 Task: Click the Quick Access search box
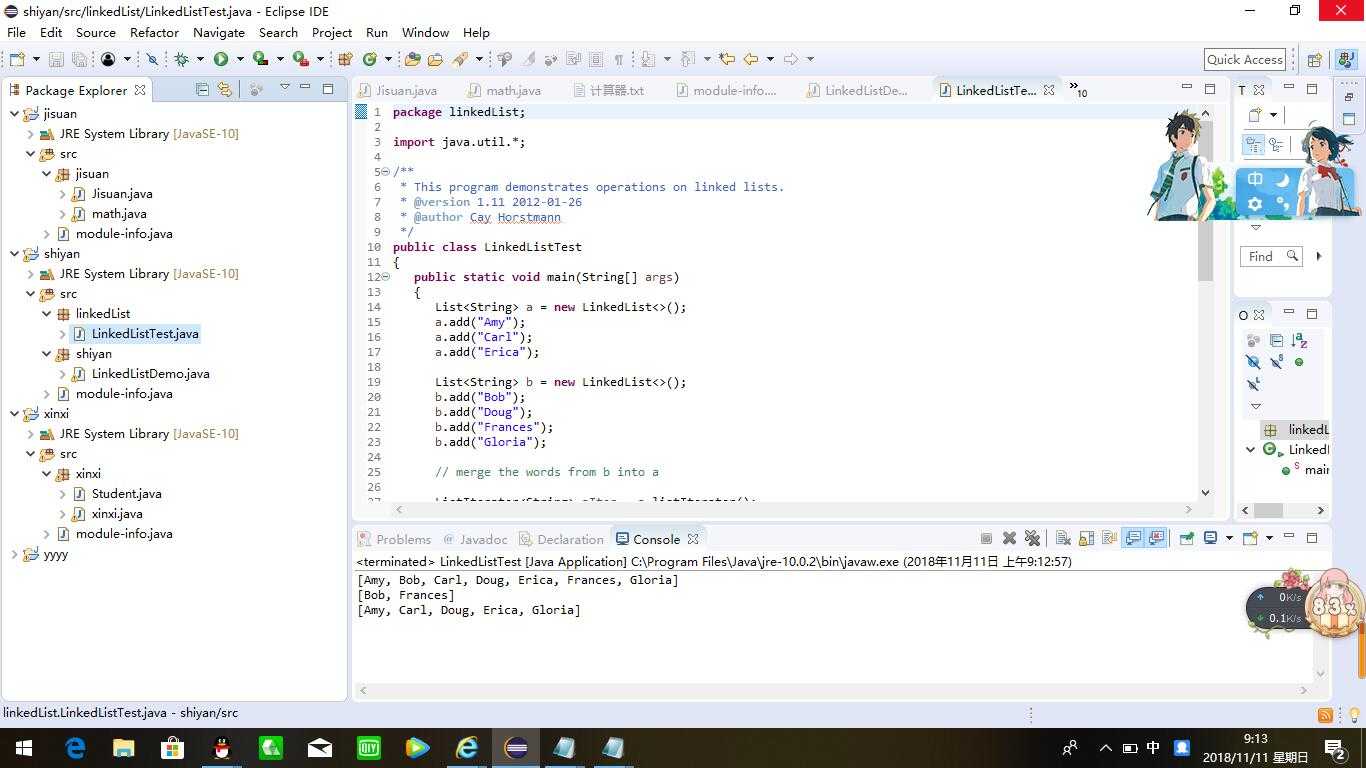click(x=1244, y=59)
